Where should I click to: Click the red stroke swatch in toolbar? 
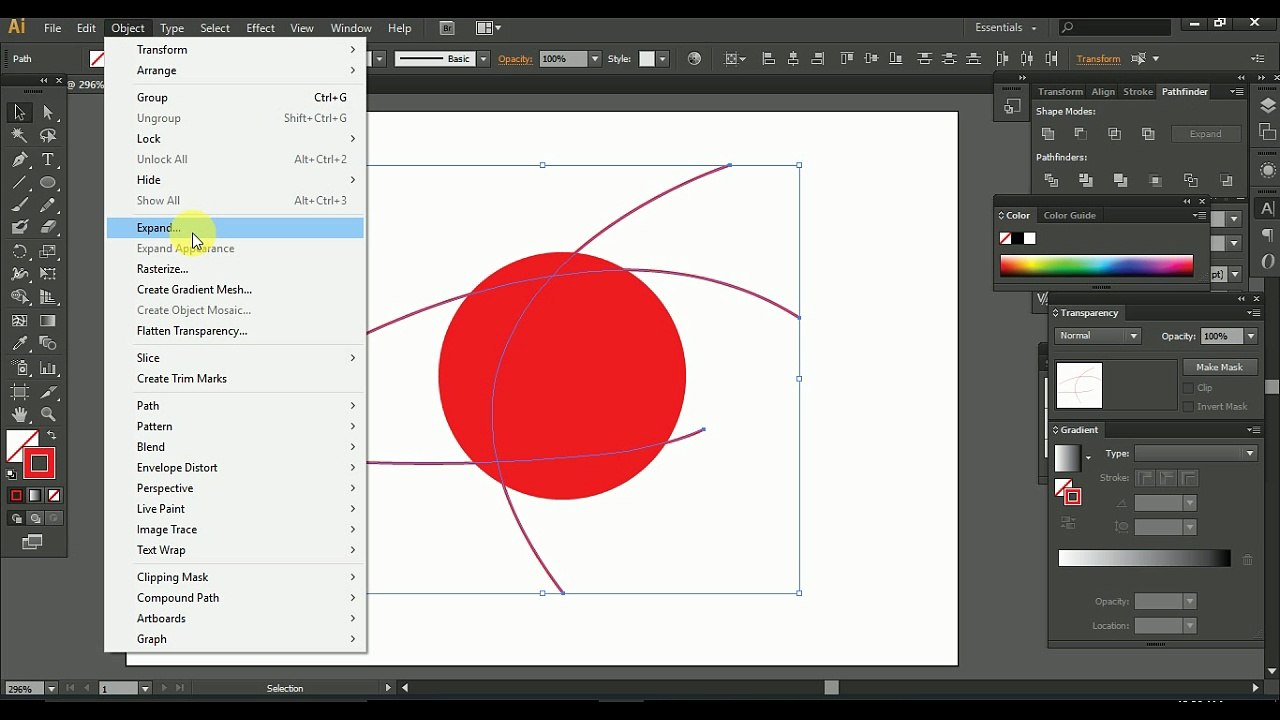[x=39, y=463]
